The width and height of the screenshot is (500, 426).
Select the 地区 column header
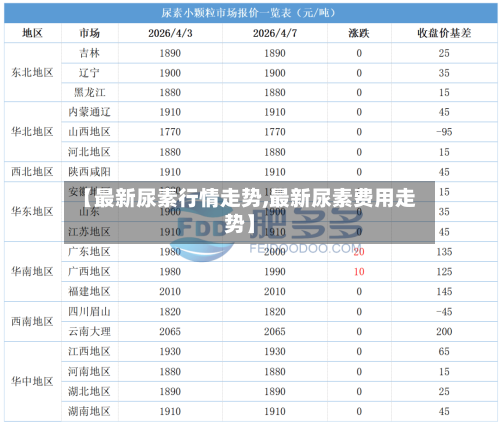coord(33,33)
